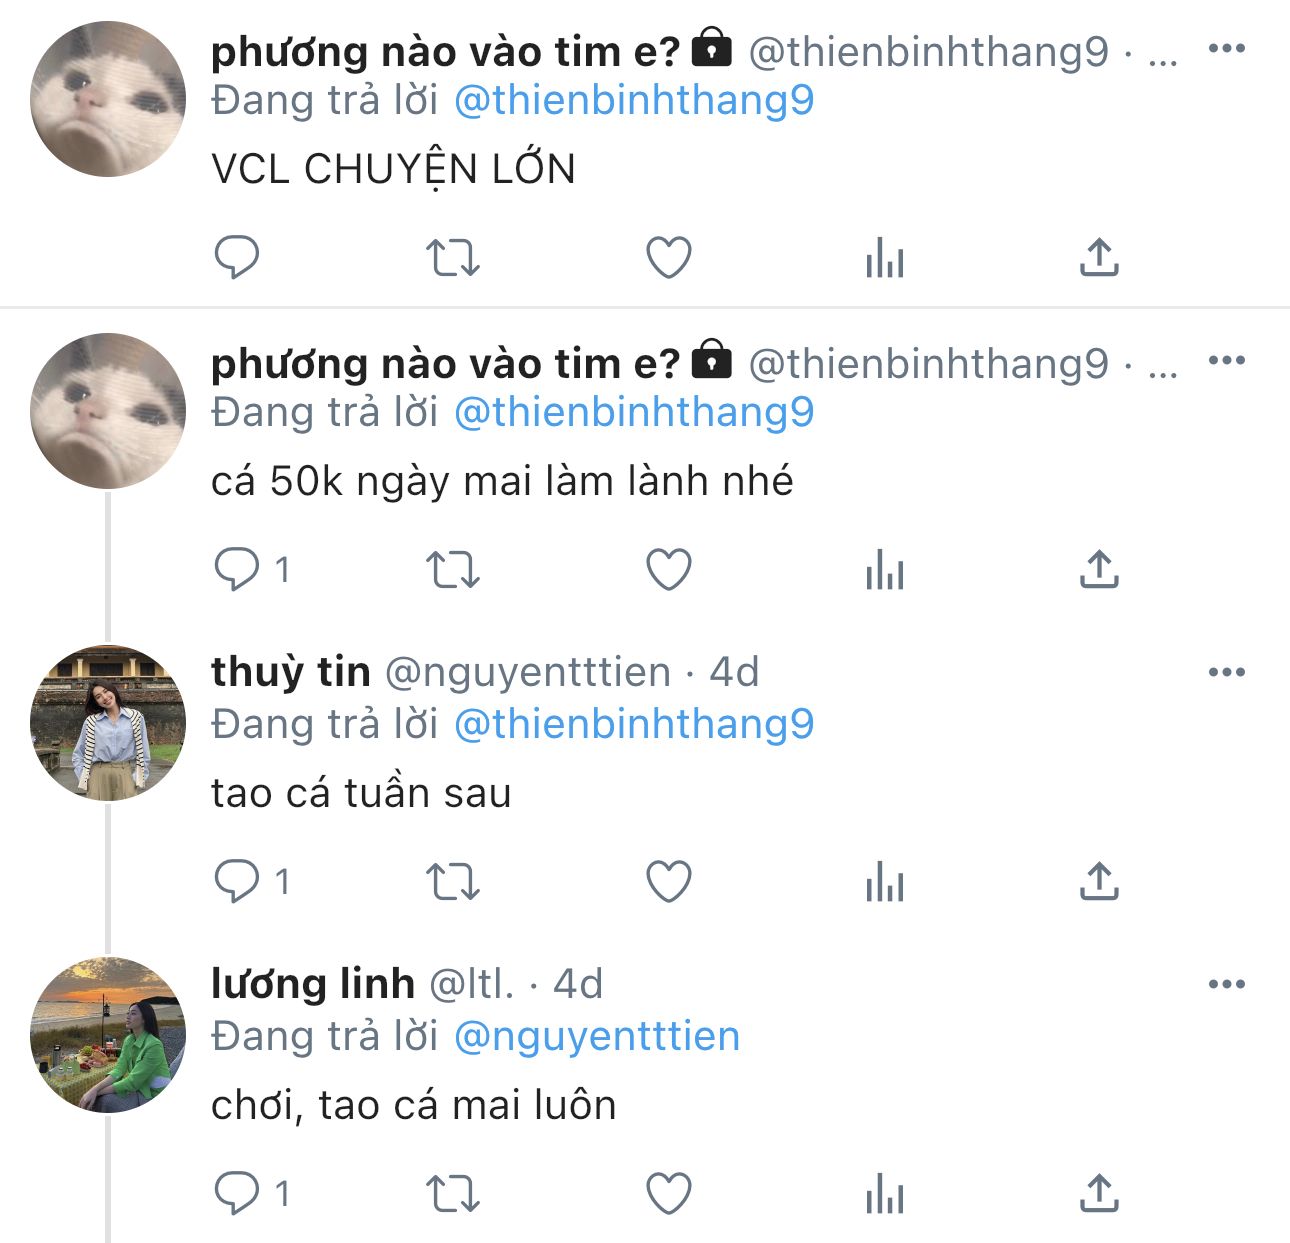Retweet lương linh's "chơi, tao cá mai luôn"
Screen dimensions: 1290x1243
point(453,1194)
